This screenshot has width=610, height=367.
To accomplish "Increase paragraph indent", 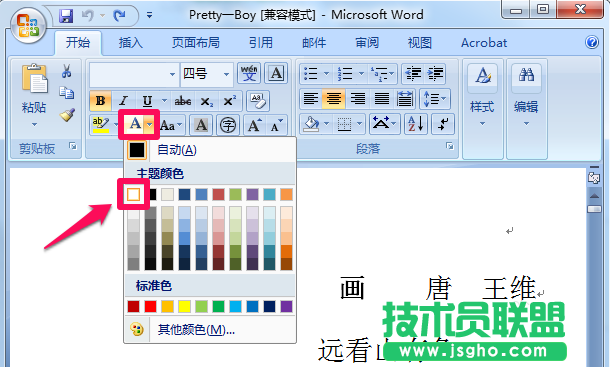I will tap(435, 73).
